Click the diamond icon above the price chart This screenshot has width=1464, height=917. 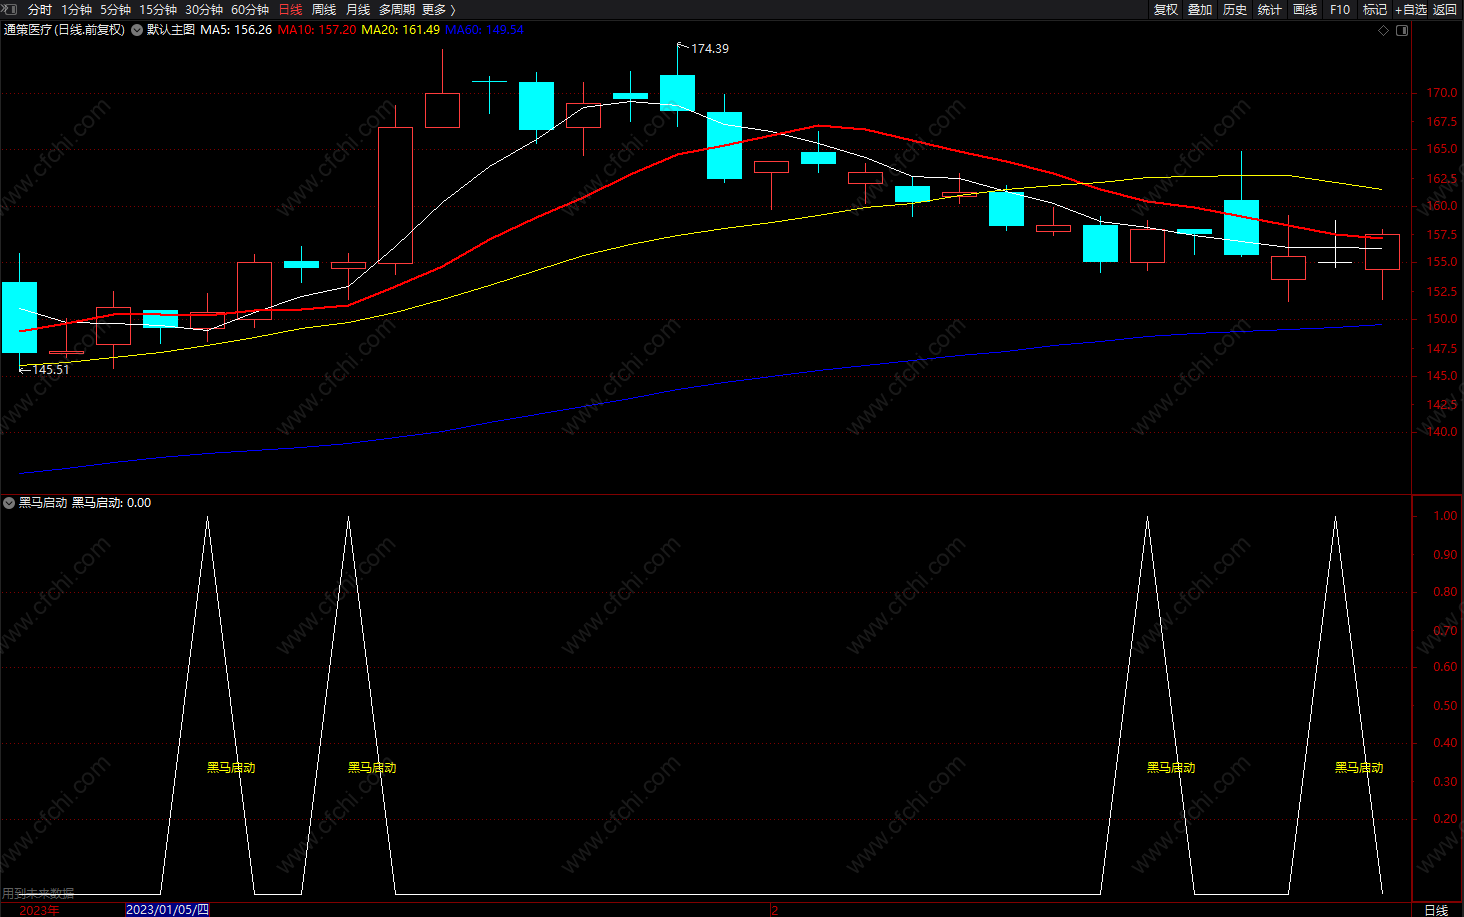click(1384, 30)
